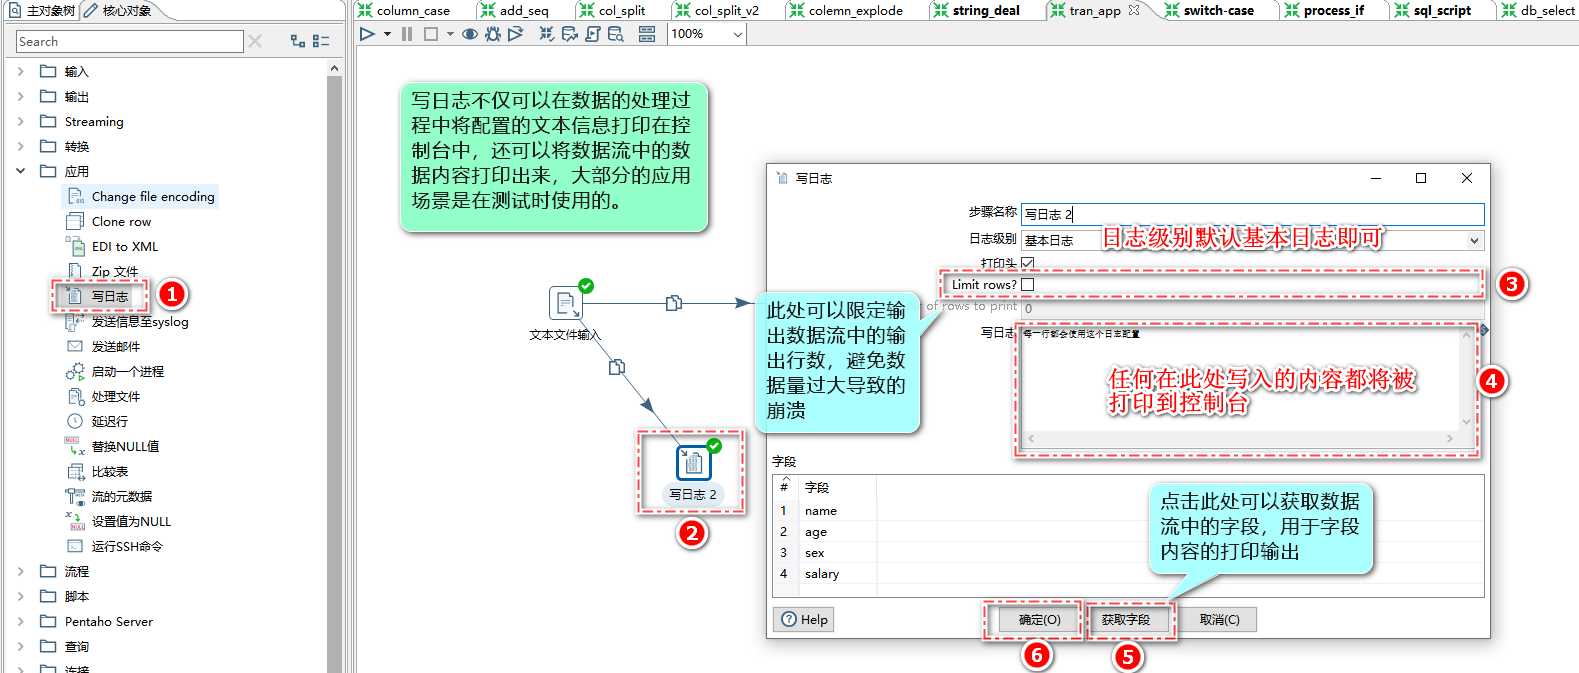Edit the 步骤名称 field
Screen dimensions: 1579x673
(1252, 214)
